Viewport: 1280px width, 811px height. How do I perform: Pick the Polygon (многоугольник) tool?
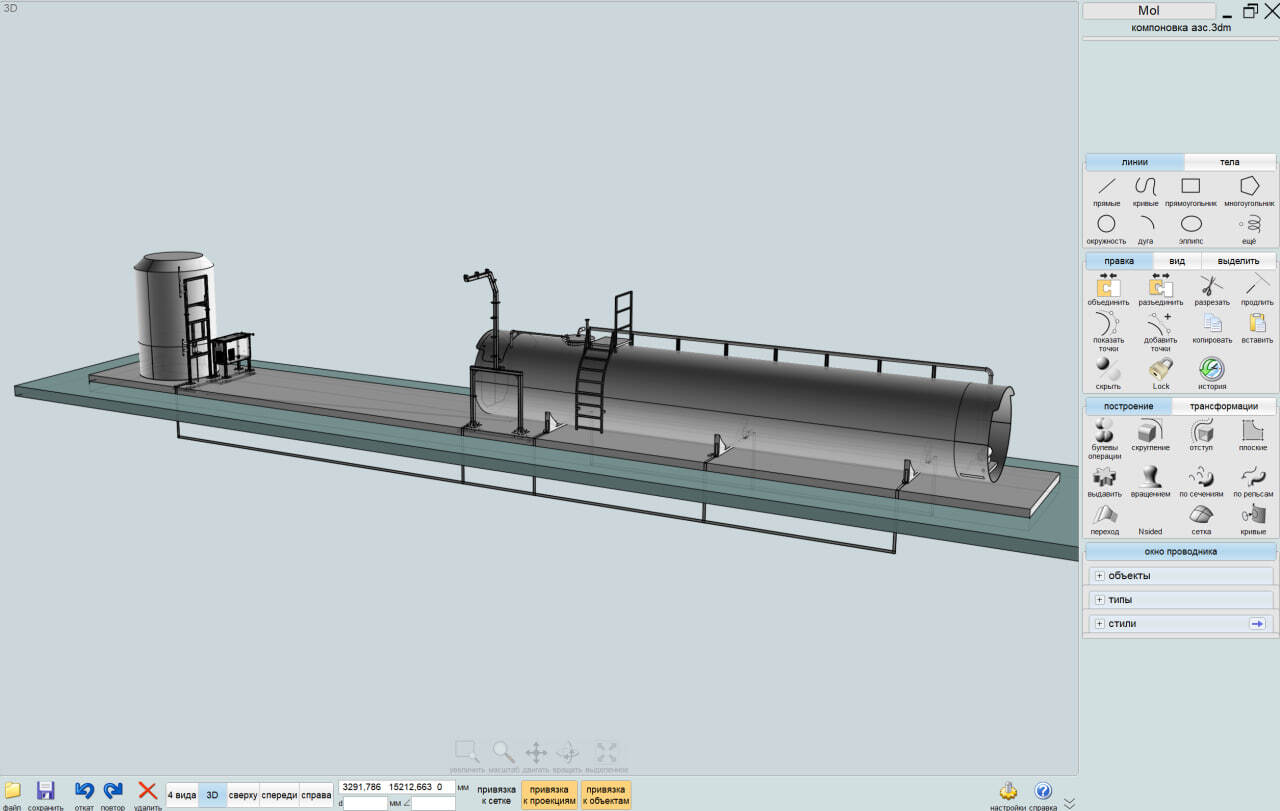tap(1249, 188)
